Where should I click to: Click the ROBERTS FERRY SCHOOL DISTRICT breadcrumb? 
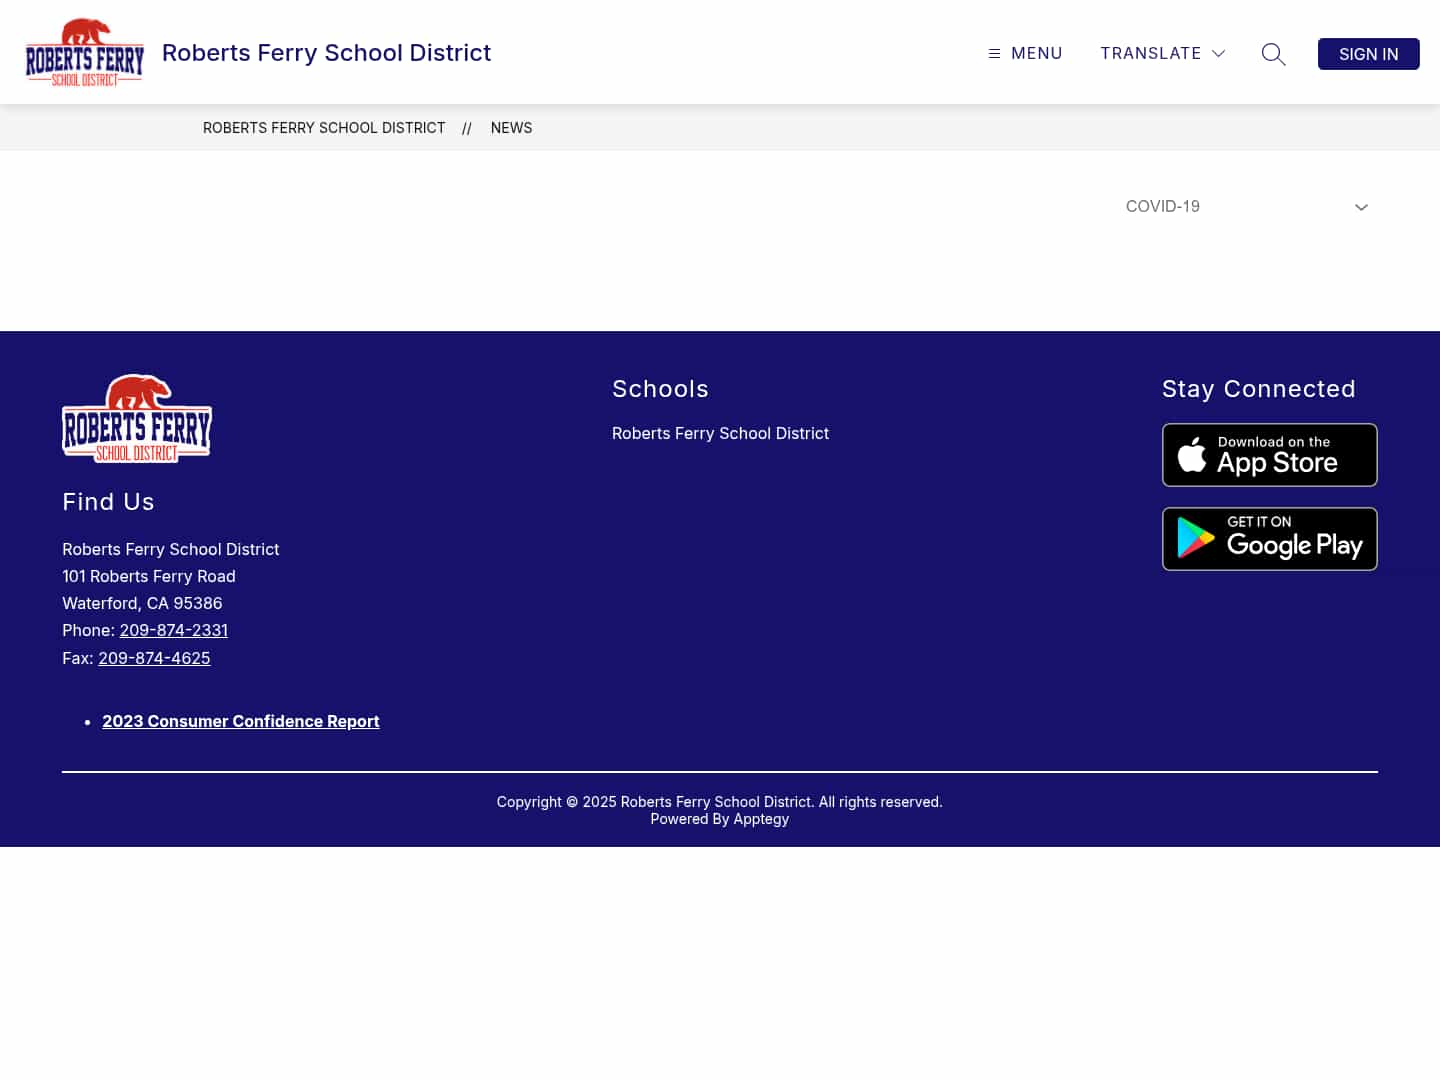[x=324, y=128]
